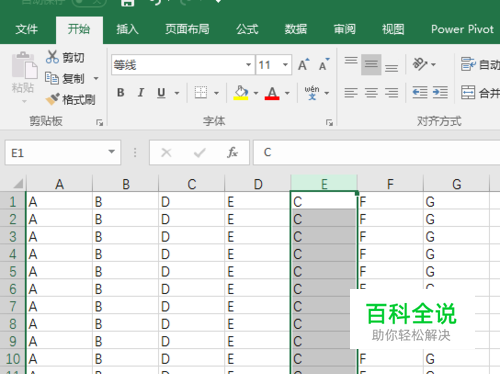Image resolution: width=500 pixels, height=374 pixels.
Task: Cancel formula entry with X icon
Action: (166, 153)
